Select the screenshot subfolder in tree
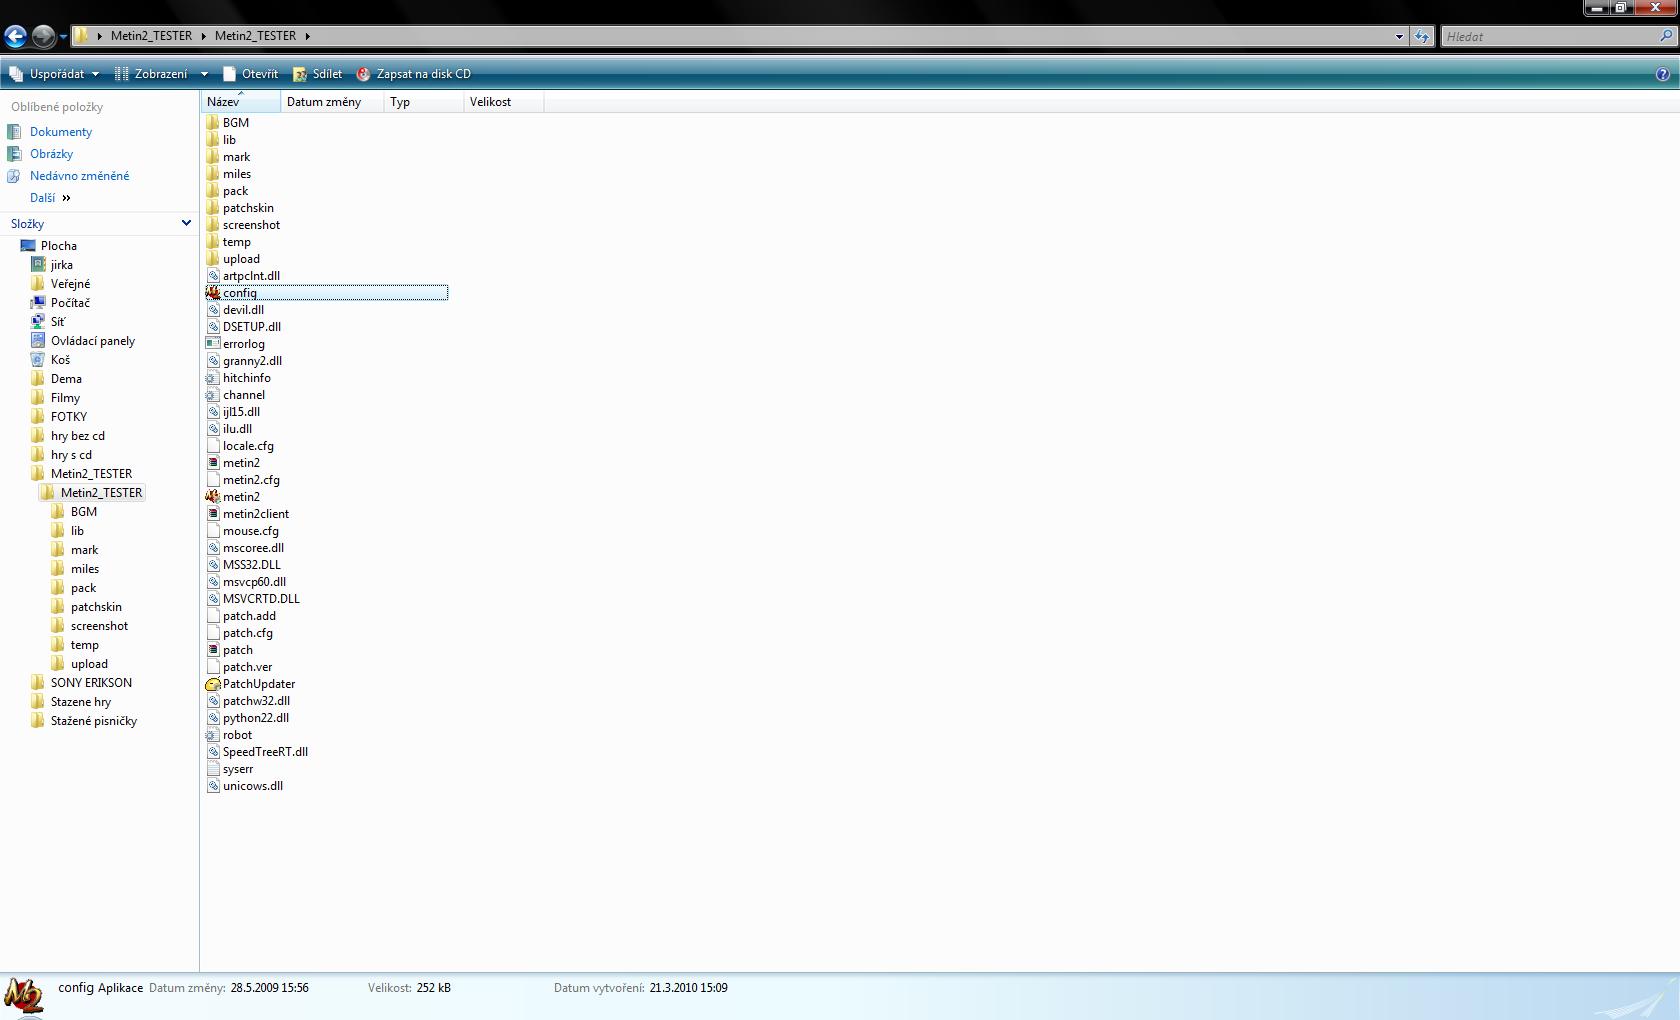Screen dimensions: 1680x1020 point(100,626)
